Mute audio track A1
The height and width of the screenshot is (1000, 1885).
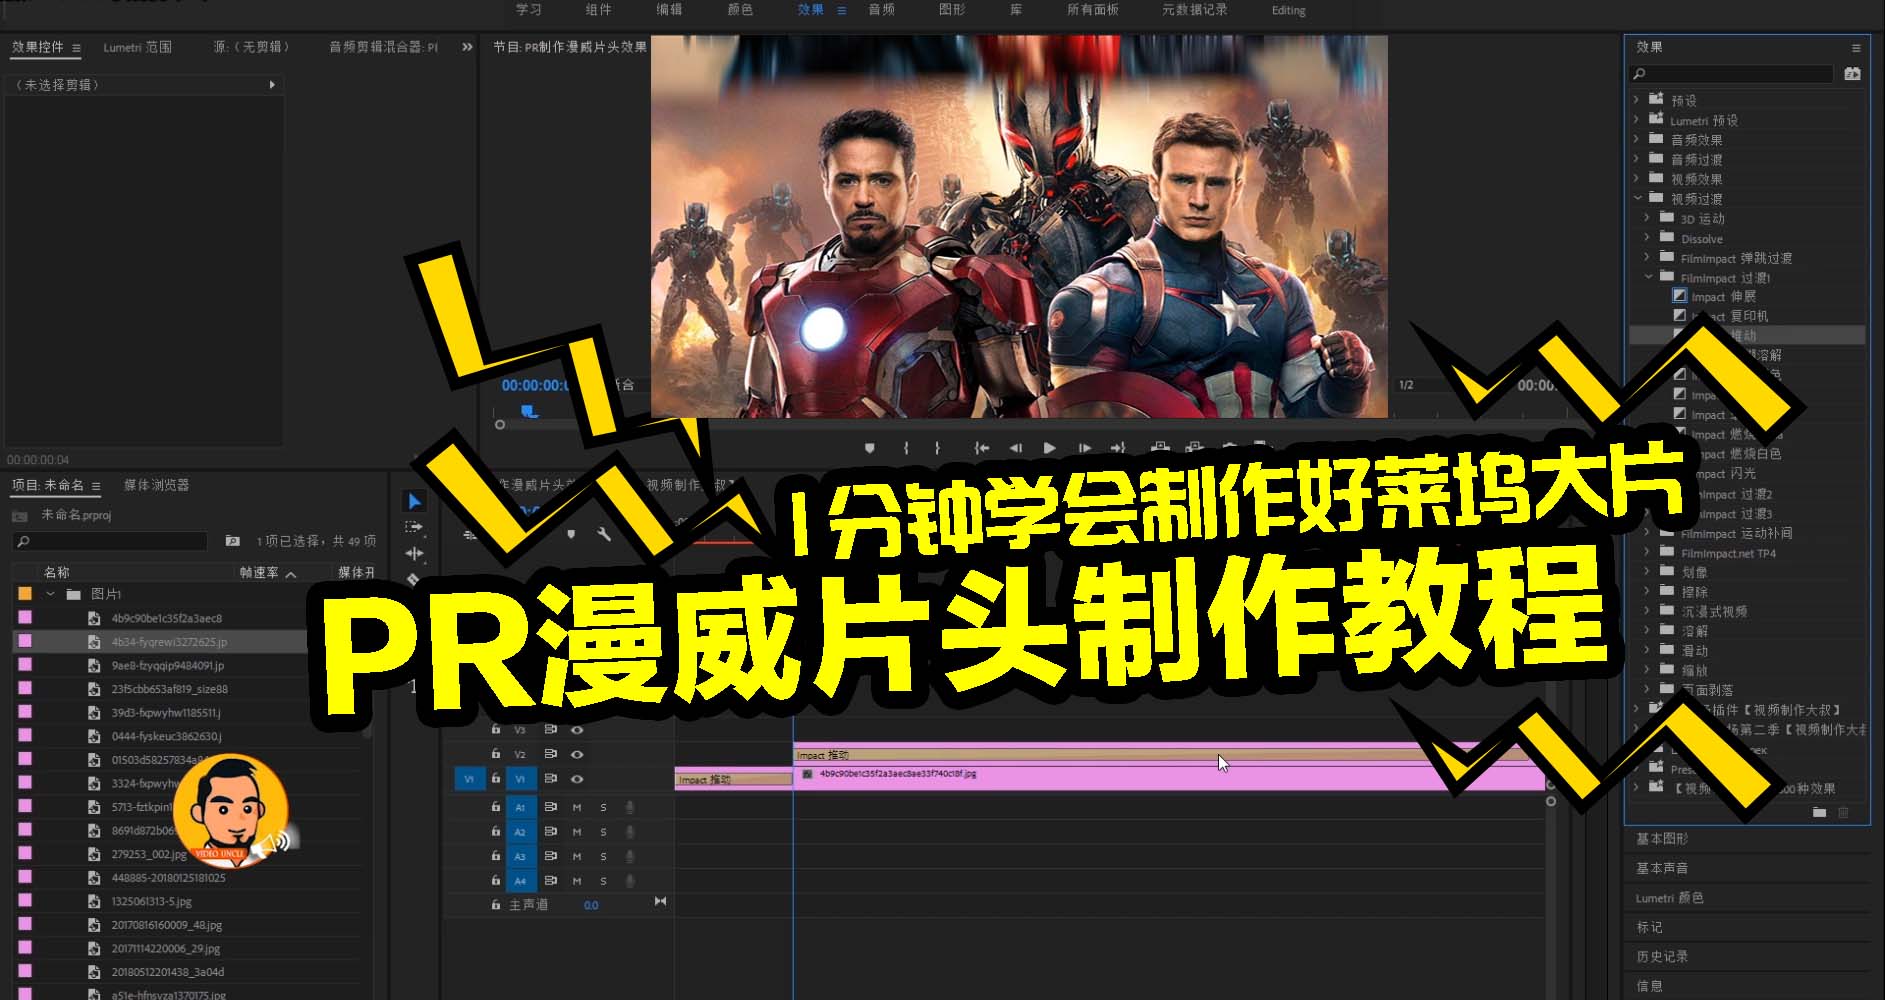577,807
